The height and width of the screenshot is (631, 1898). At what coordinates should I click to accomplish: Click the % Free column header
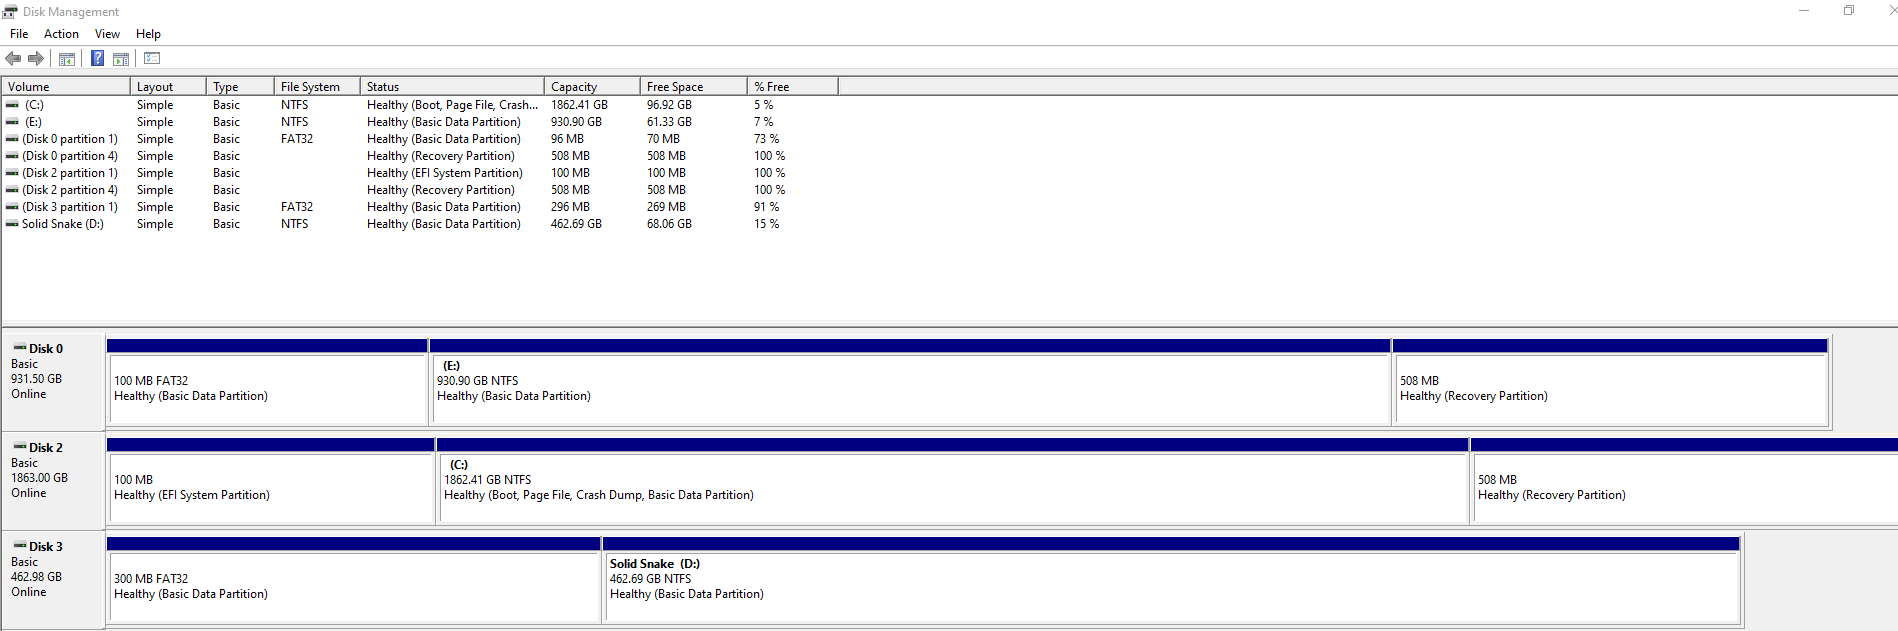point(793,87)
